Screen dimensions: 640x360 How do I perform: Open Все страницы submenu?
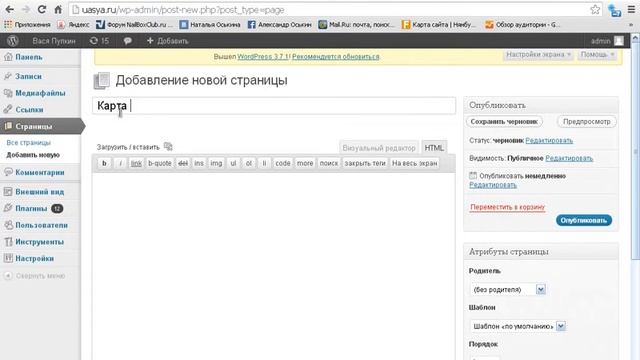(29, 142)
